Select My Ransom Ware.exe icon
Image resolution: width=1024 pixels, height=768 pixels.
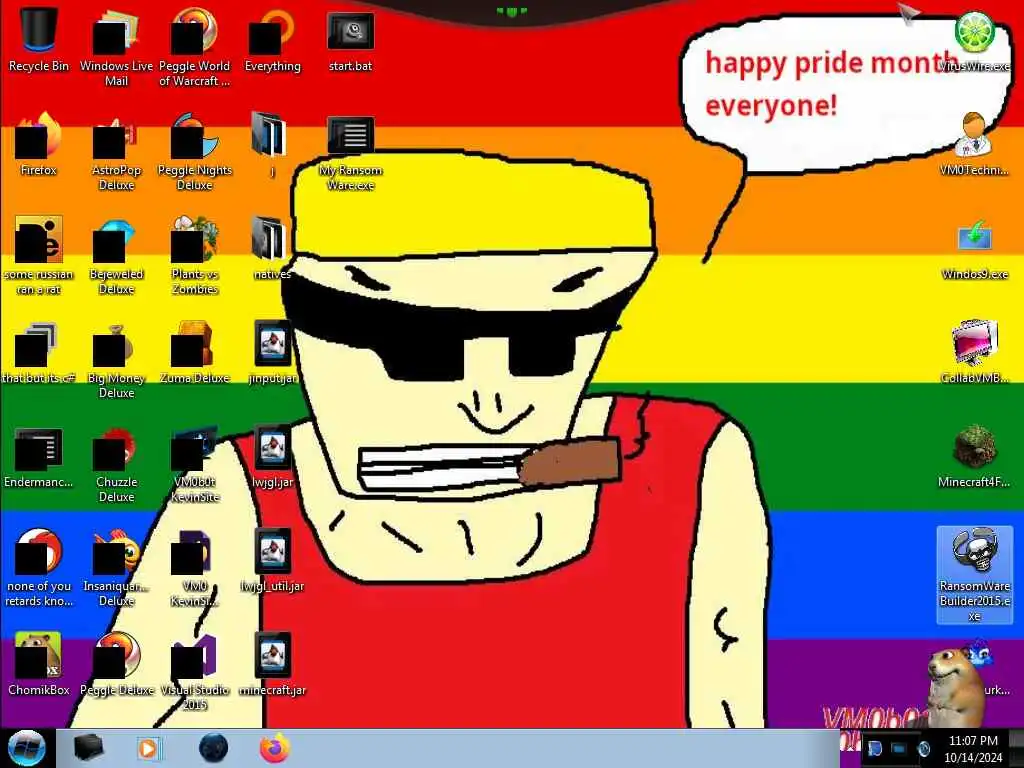[x=351, y=155]
